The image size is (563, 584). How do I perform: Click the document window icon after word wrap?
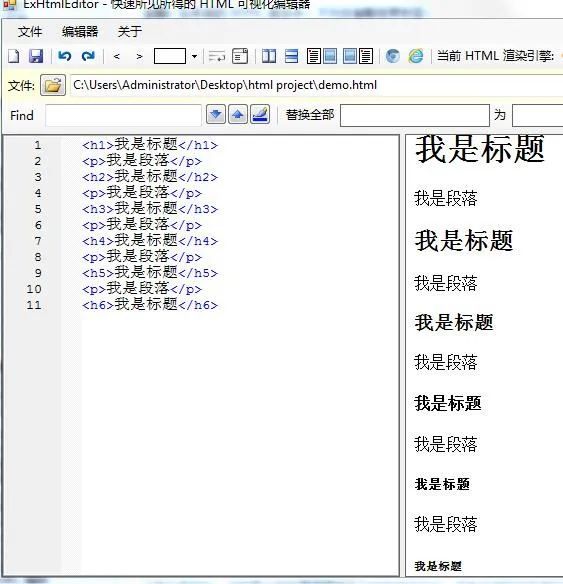click(240, 56)
